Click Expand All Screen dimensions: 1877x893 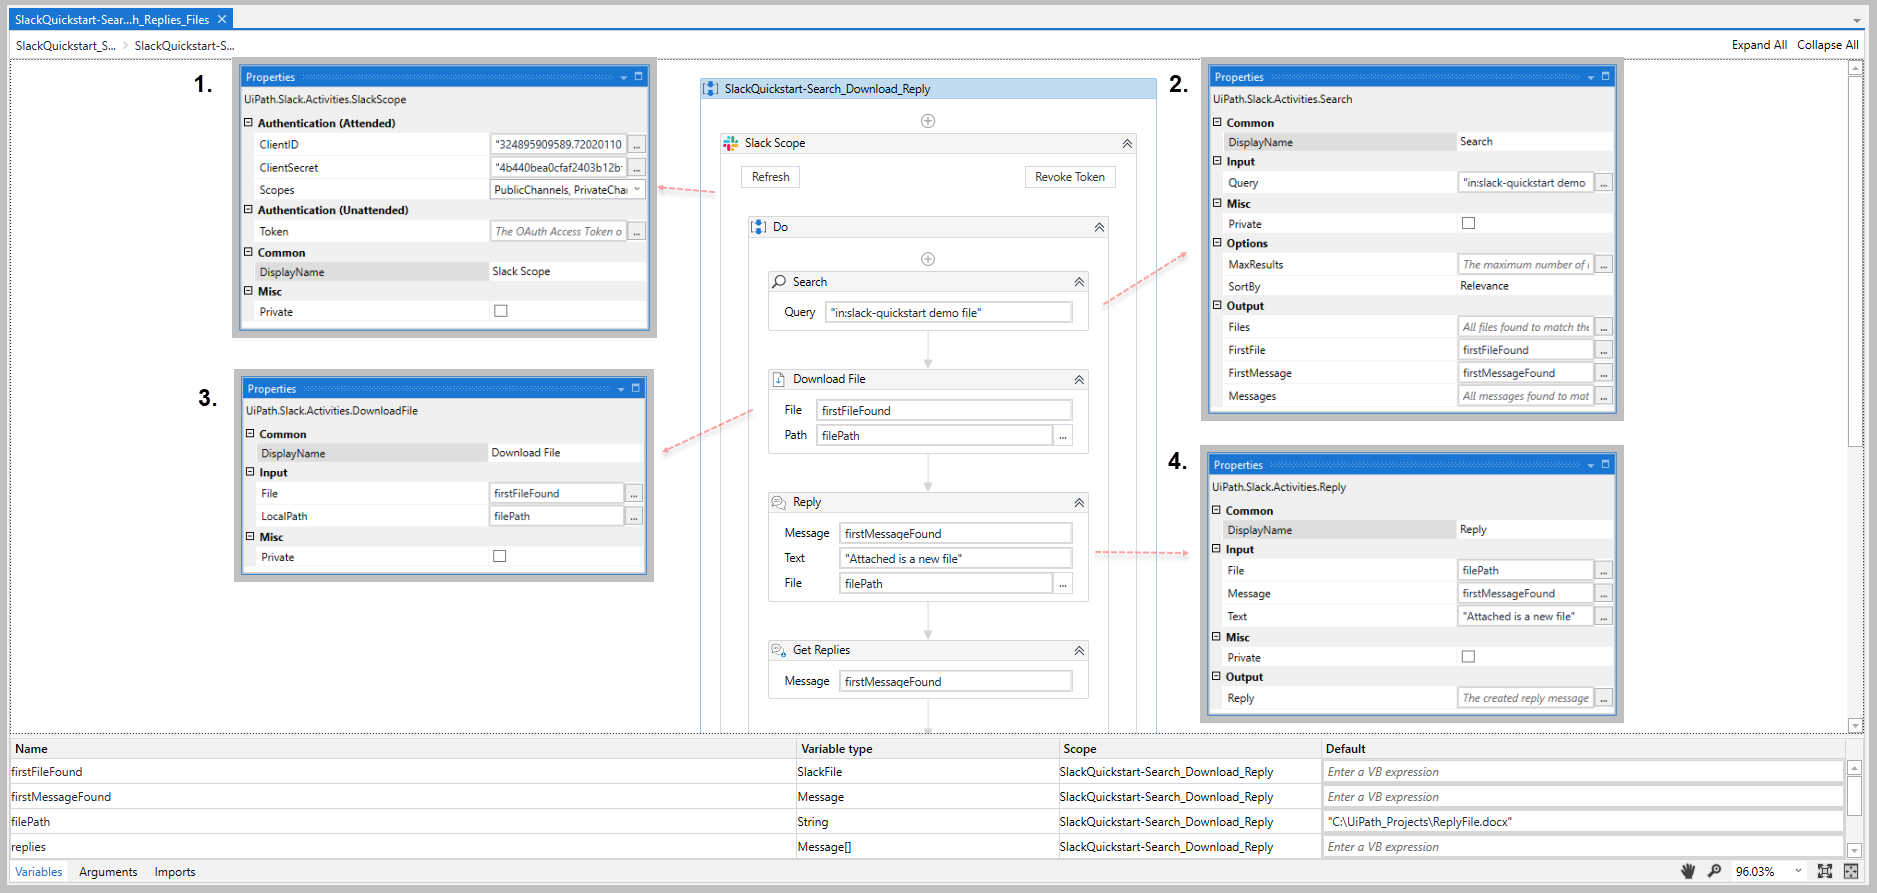point(1759,45)
